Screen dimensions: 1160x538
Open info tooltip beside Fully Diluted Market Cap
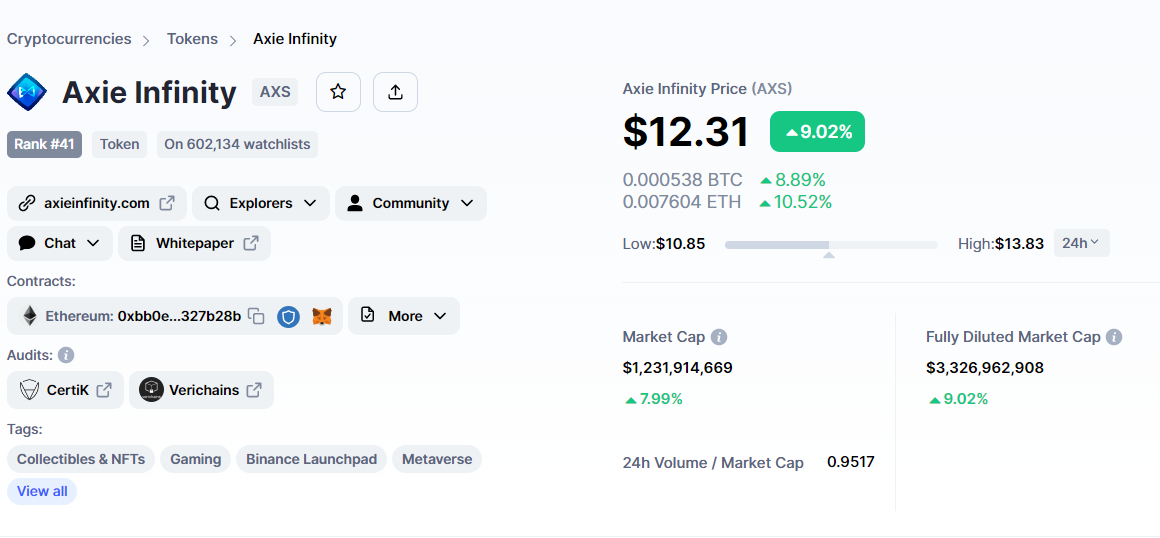[x=1113, y=337]
